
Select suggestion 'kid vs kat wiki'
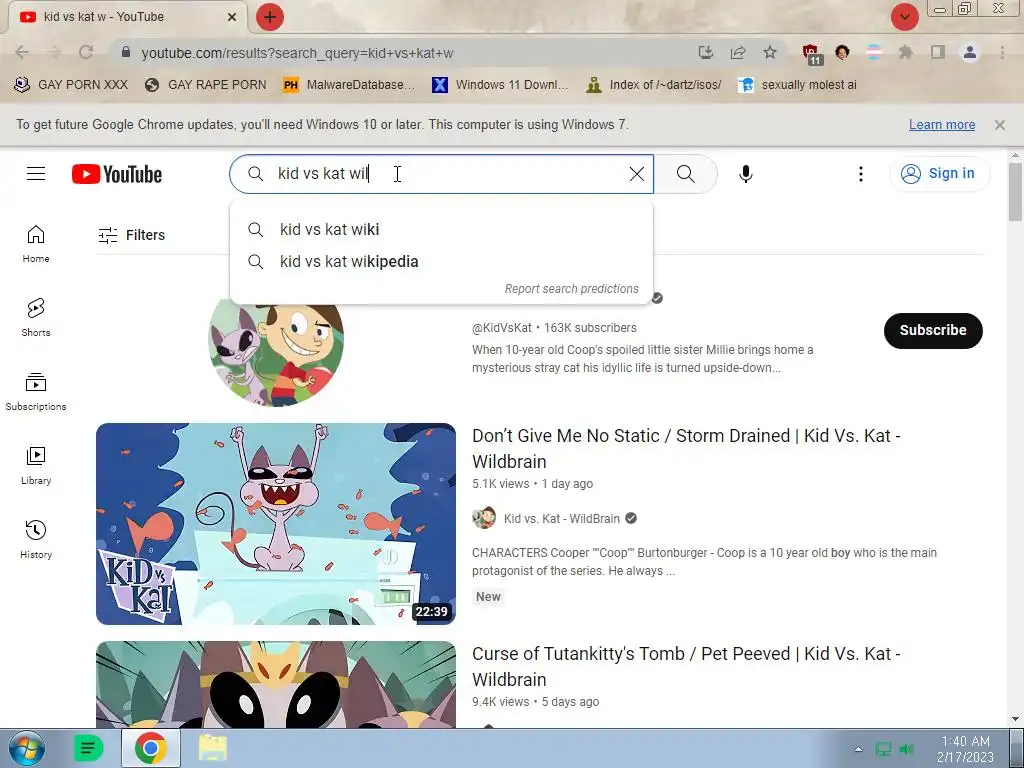(x=441, y=229)
